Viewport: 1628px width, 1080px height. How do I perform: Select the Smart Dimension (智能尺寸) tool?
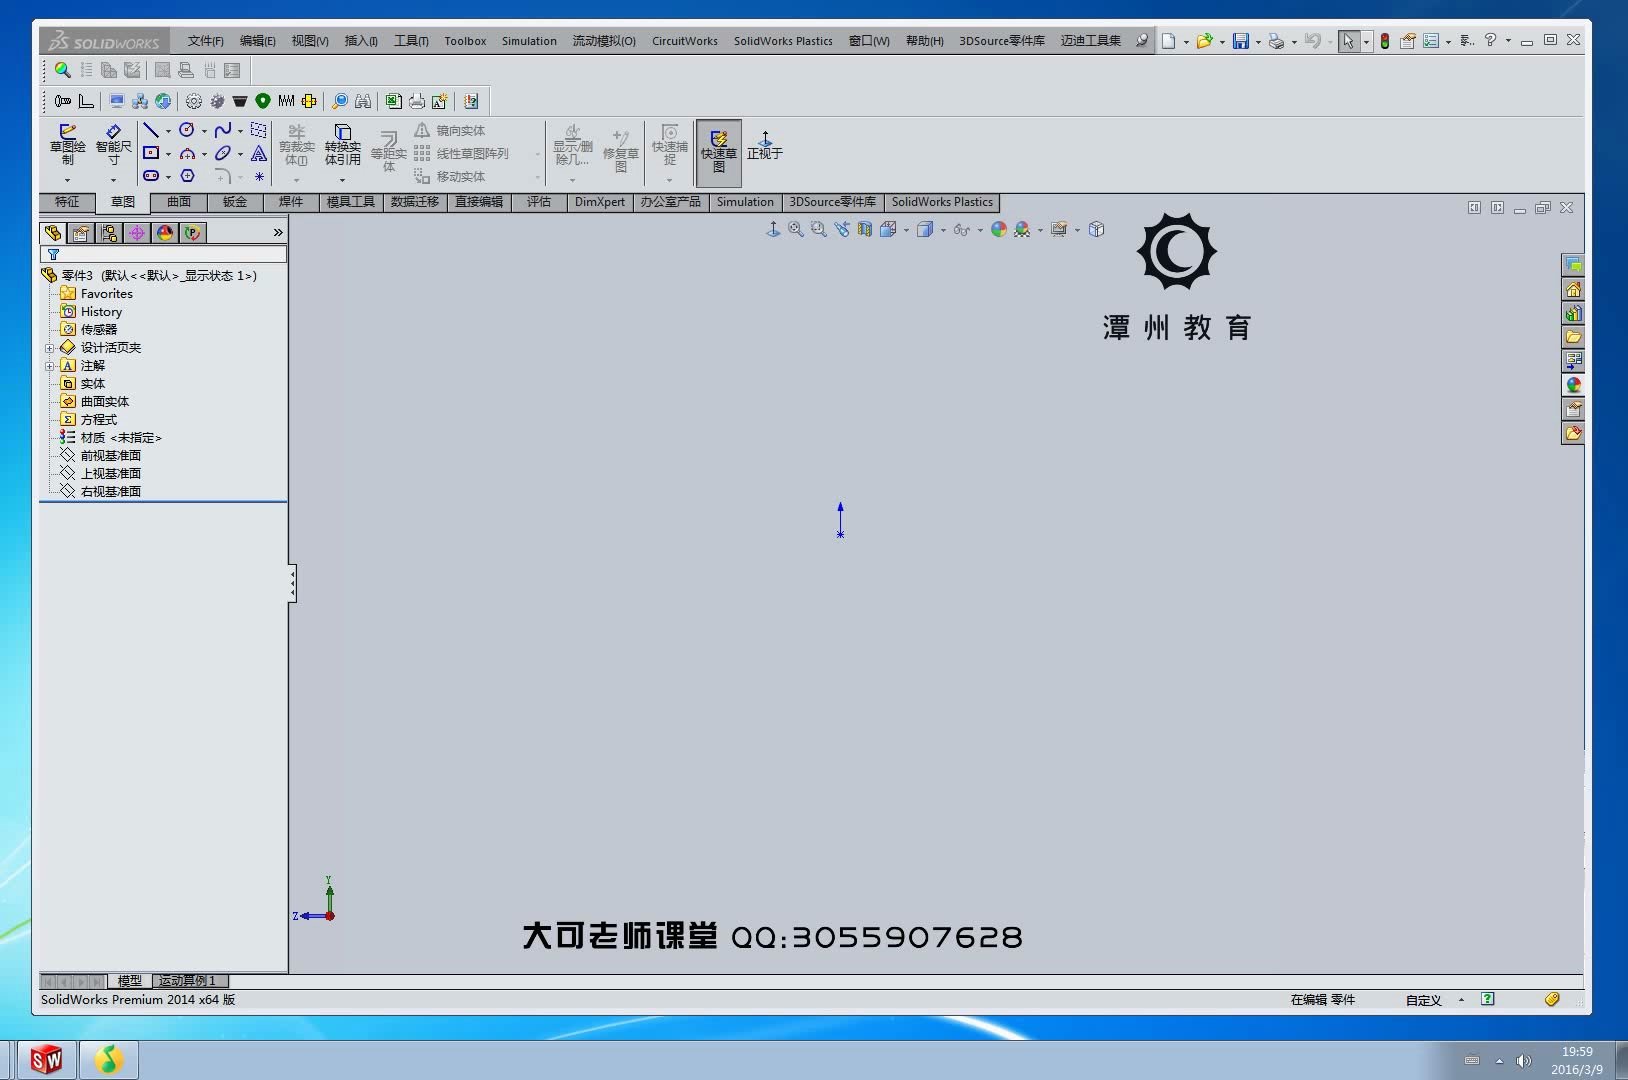pos(112,145)
